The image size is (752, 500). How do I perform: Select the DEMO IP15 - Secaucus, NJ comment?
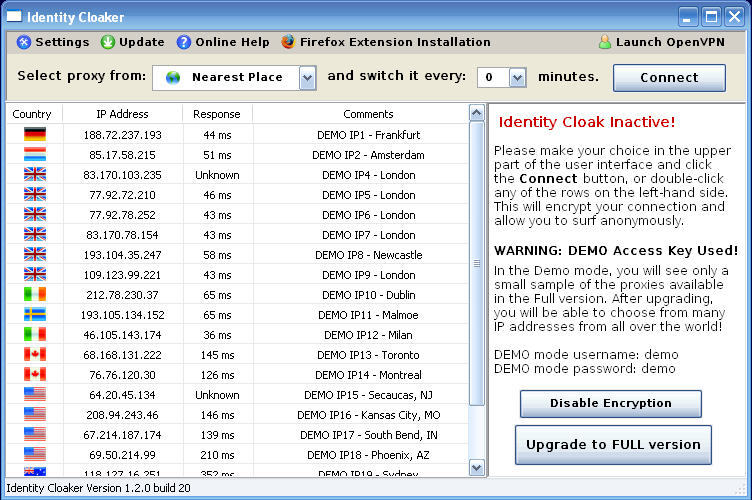pyautogui.click(x=368, y=395)
